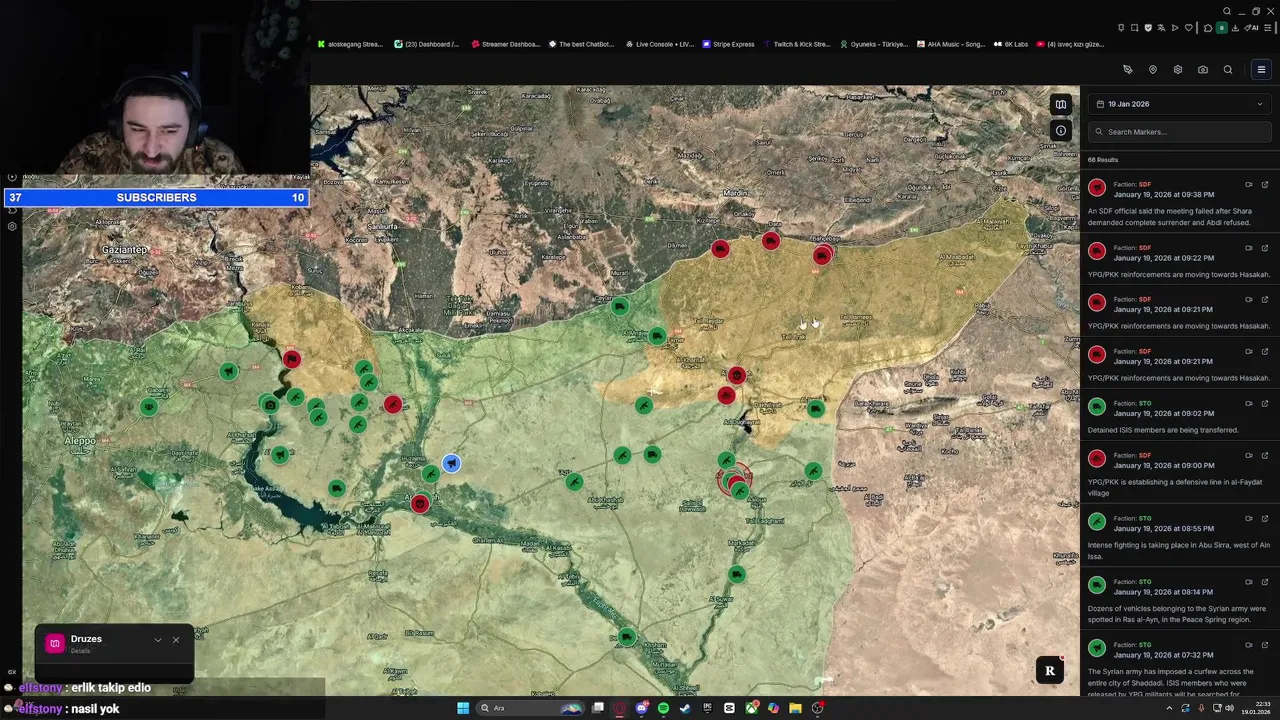Open the browser AI assistant button
The image size is (1280, 720).
click(1251, 28)
